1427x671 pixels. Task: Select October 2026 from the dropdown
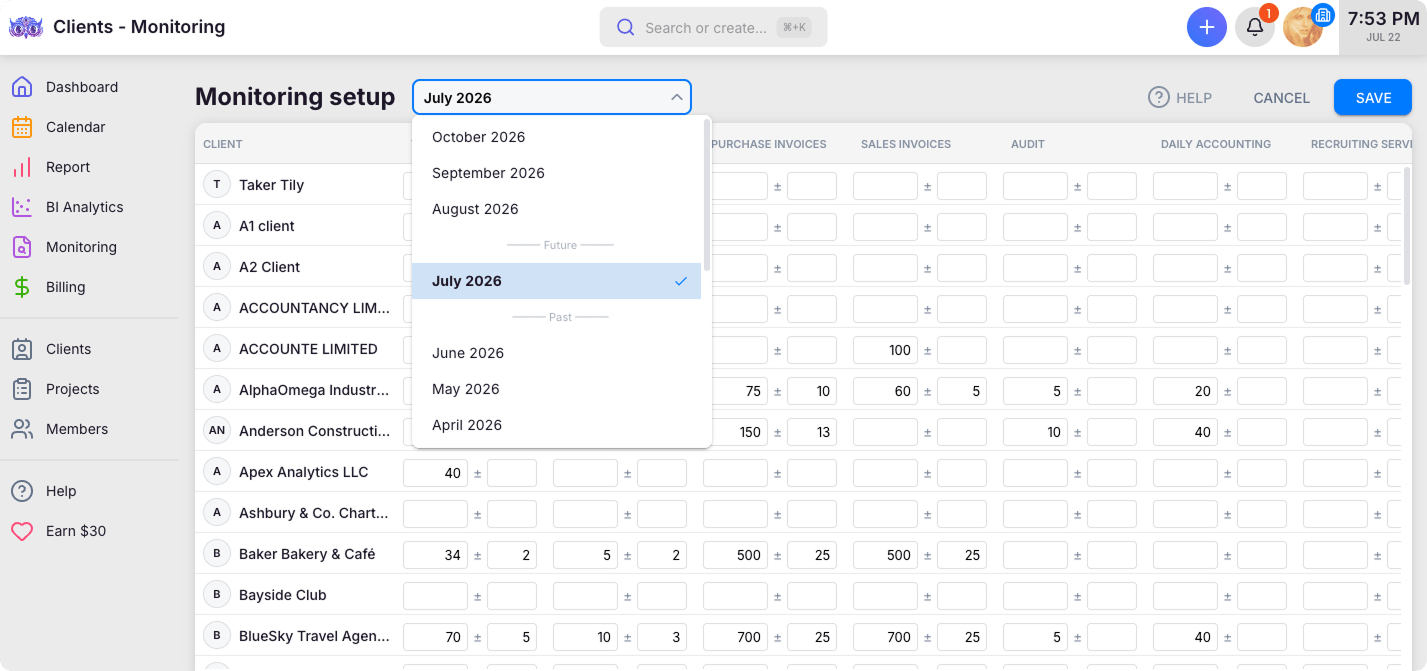[x=557, y=137]
